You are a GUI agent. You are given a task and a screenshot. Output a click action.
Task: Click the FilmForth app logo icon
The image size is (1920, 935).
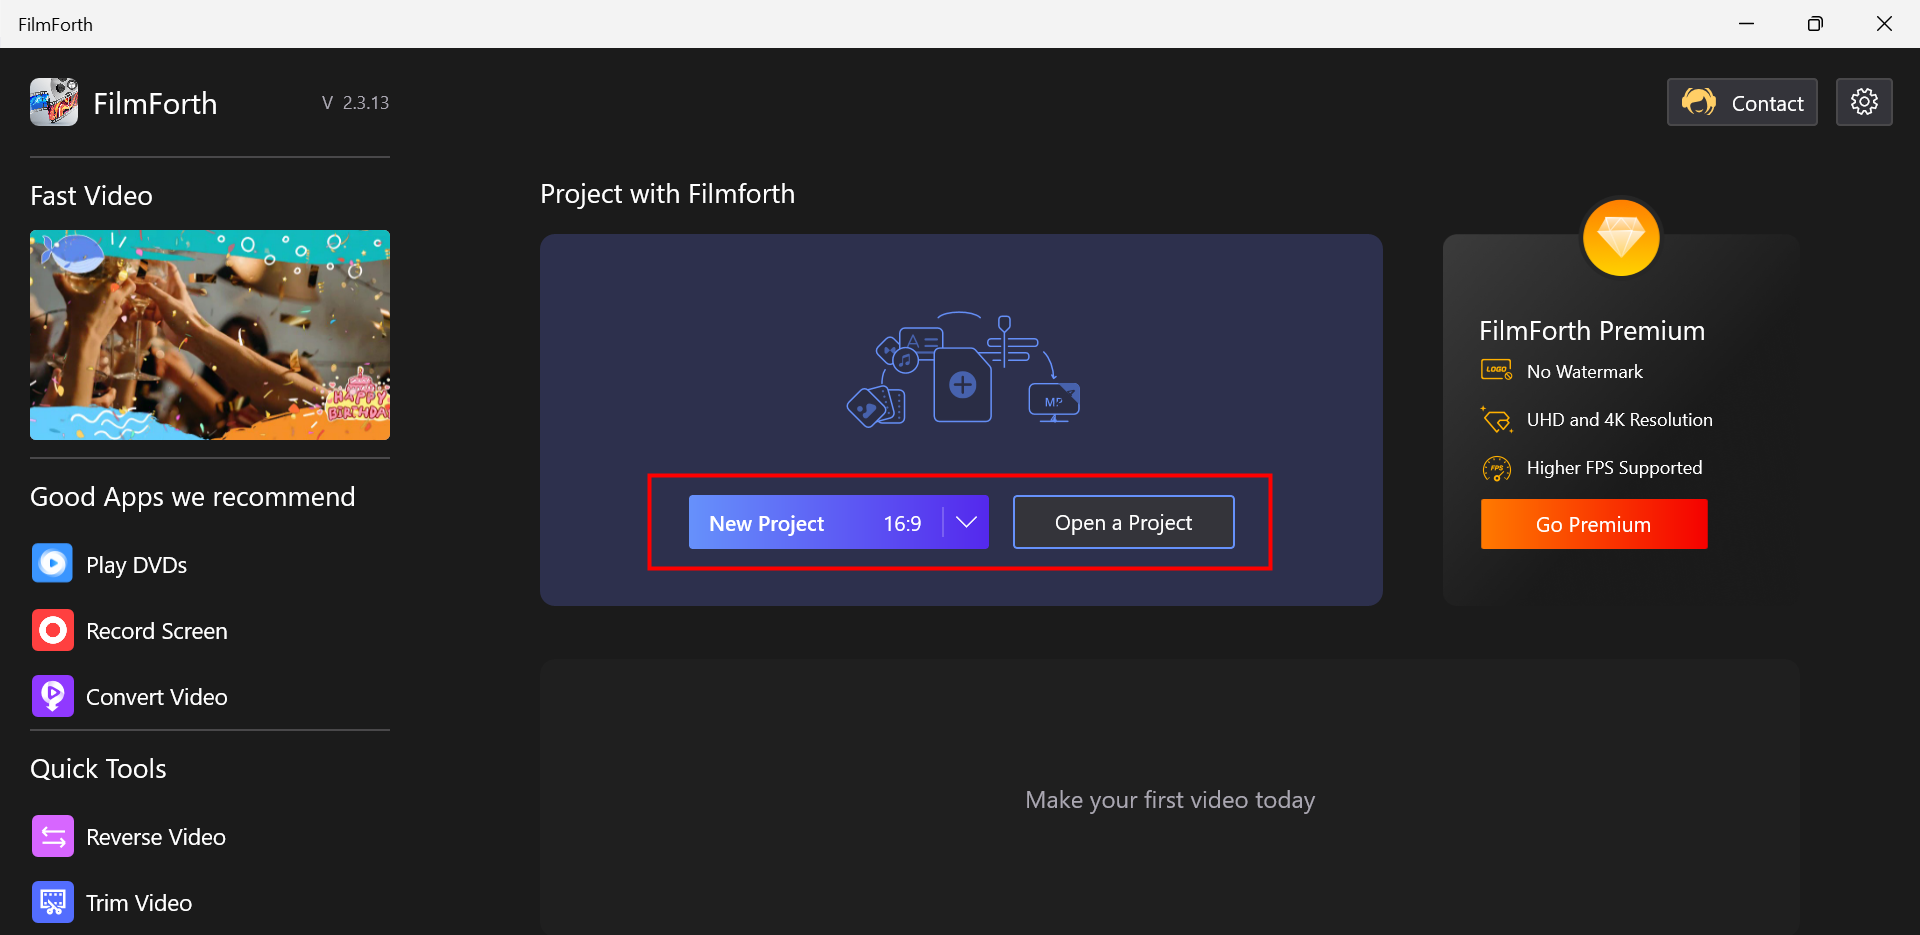(x=54, y=102)
